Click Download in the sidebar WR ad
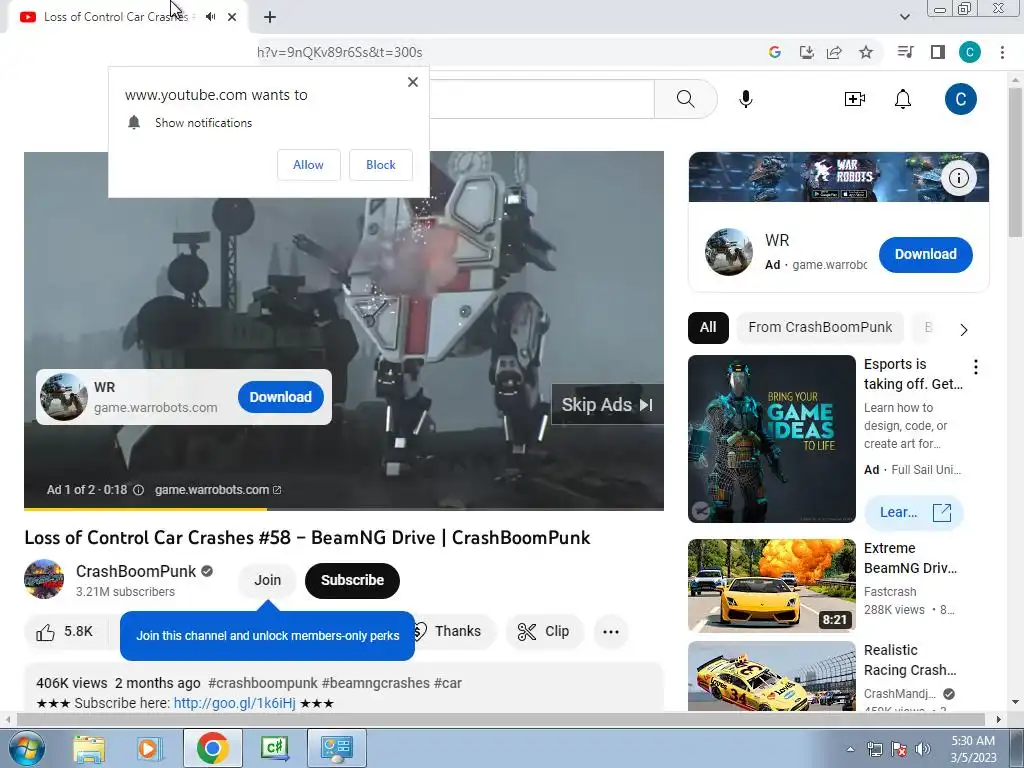Viewport: 1024px width, 768px height. point(925,255)
